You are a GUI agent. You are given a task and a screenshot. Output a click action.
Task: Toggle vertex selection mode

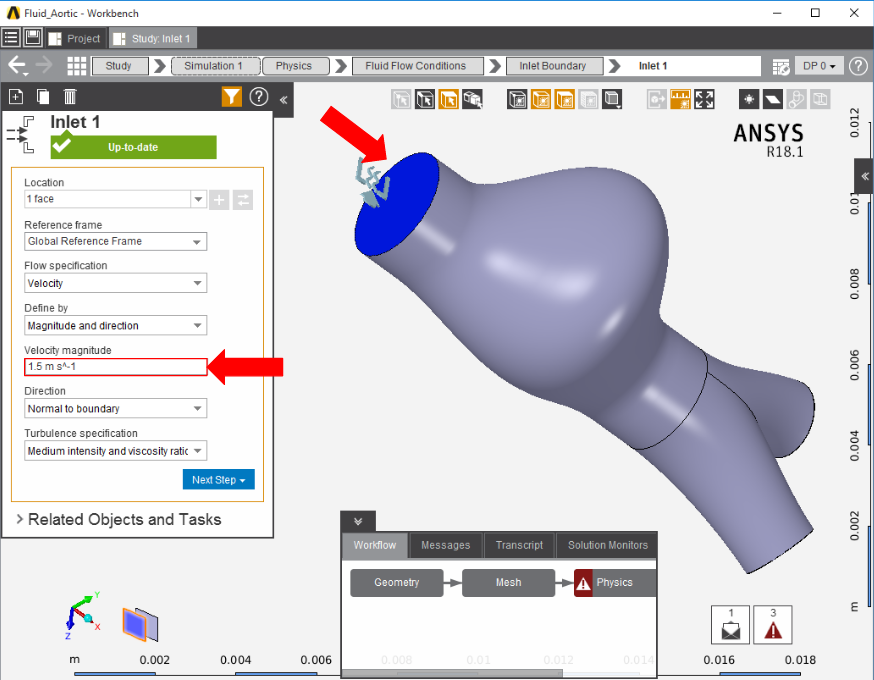coord(401,100)
